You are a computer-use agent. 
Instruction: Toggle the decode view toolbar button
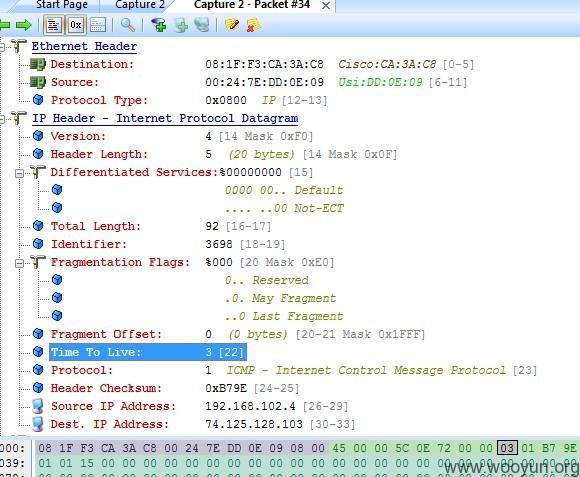pos(53,25)
